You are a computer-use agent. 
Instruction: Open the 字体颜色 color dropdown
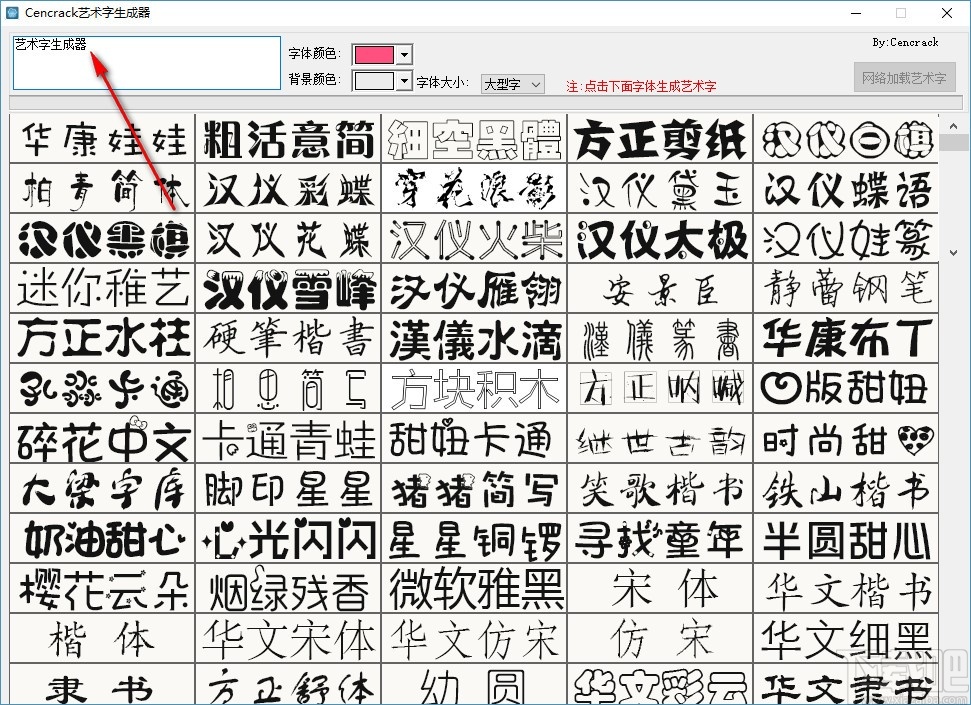pyautogui.click(x=404, y=54)
